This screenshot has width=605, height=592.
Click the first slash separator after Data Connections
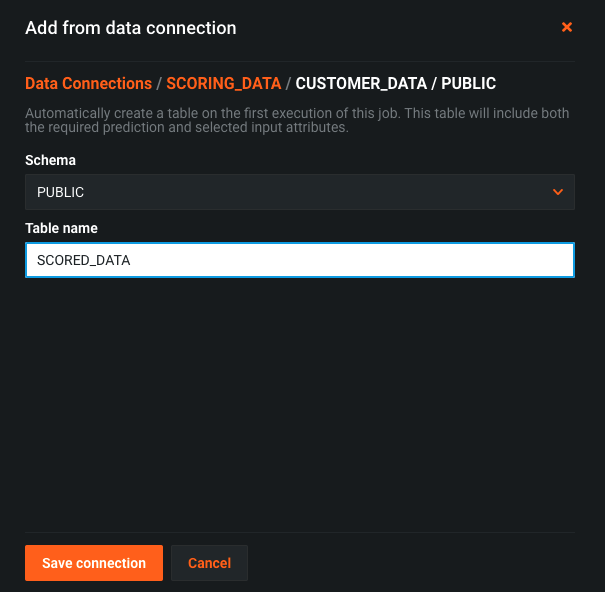159,83
